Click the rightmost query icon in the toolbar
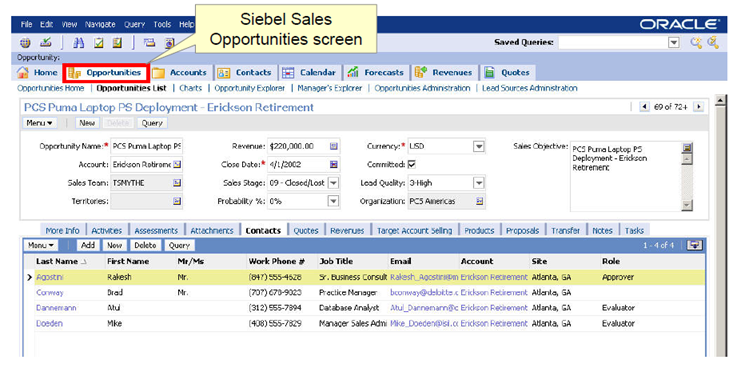 713,42
